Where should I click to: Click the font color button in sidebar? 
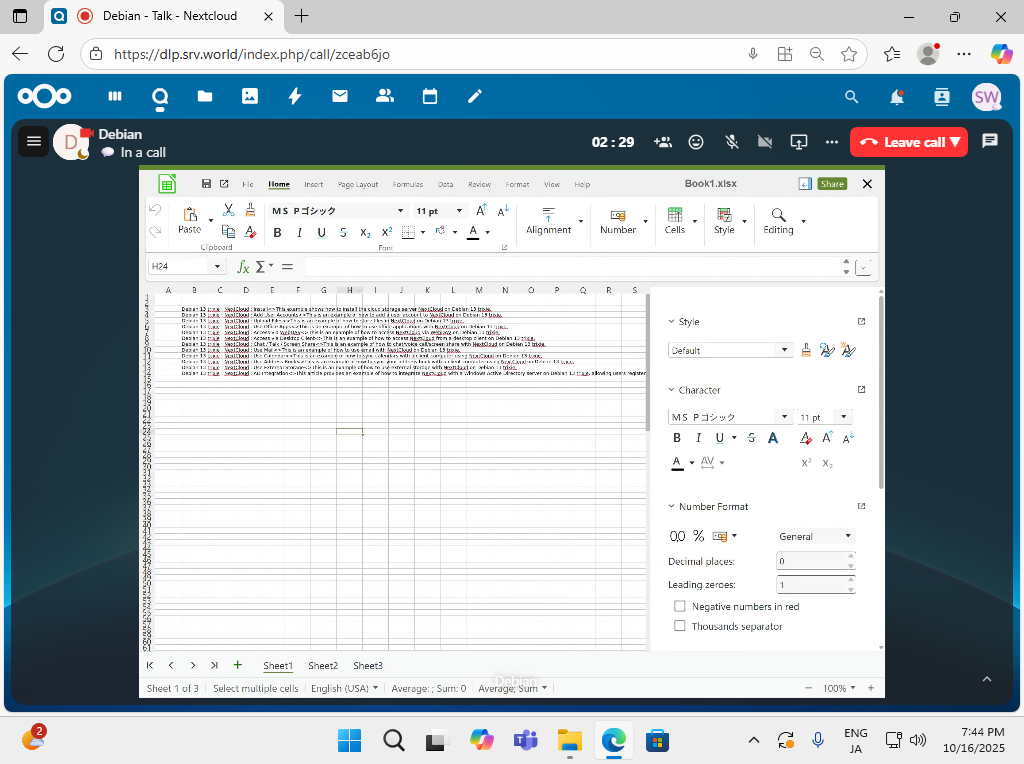click(x=677, y=462)
